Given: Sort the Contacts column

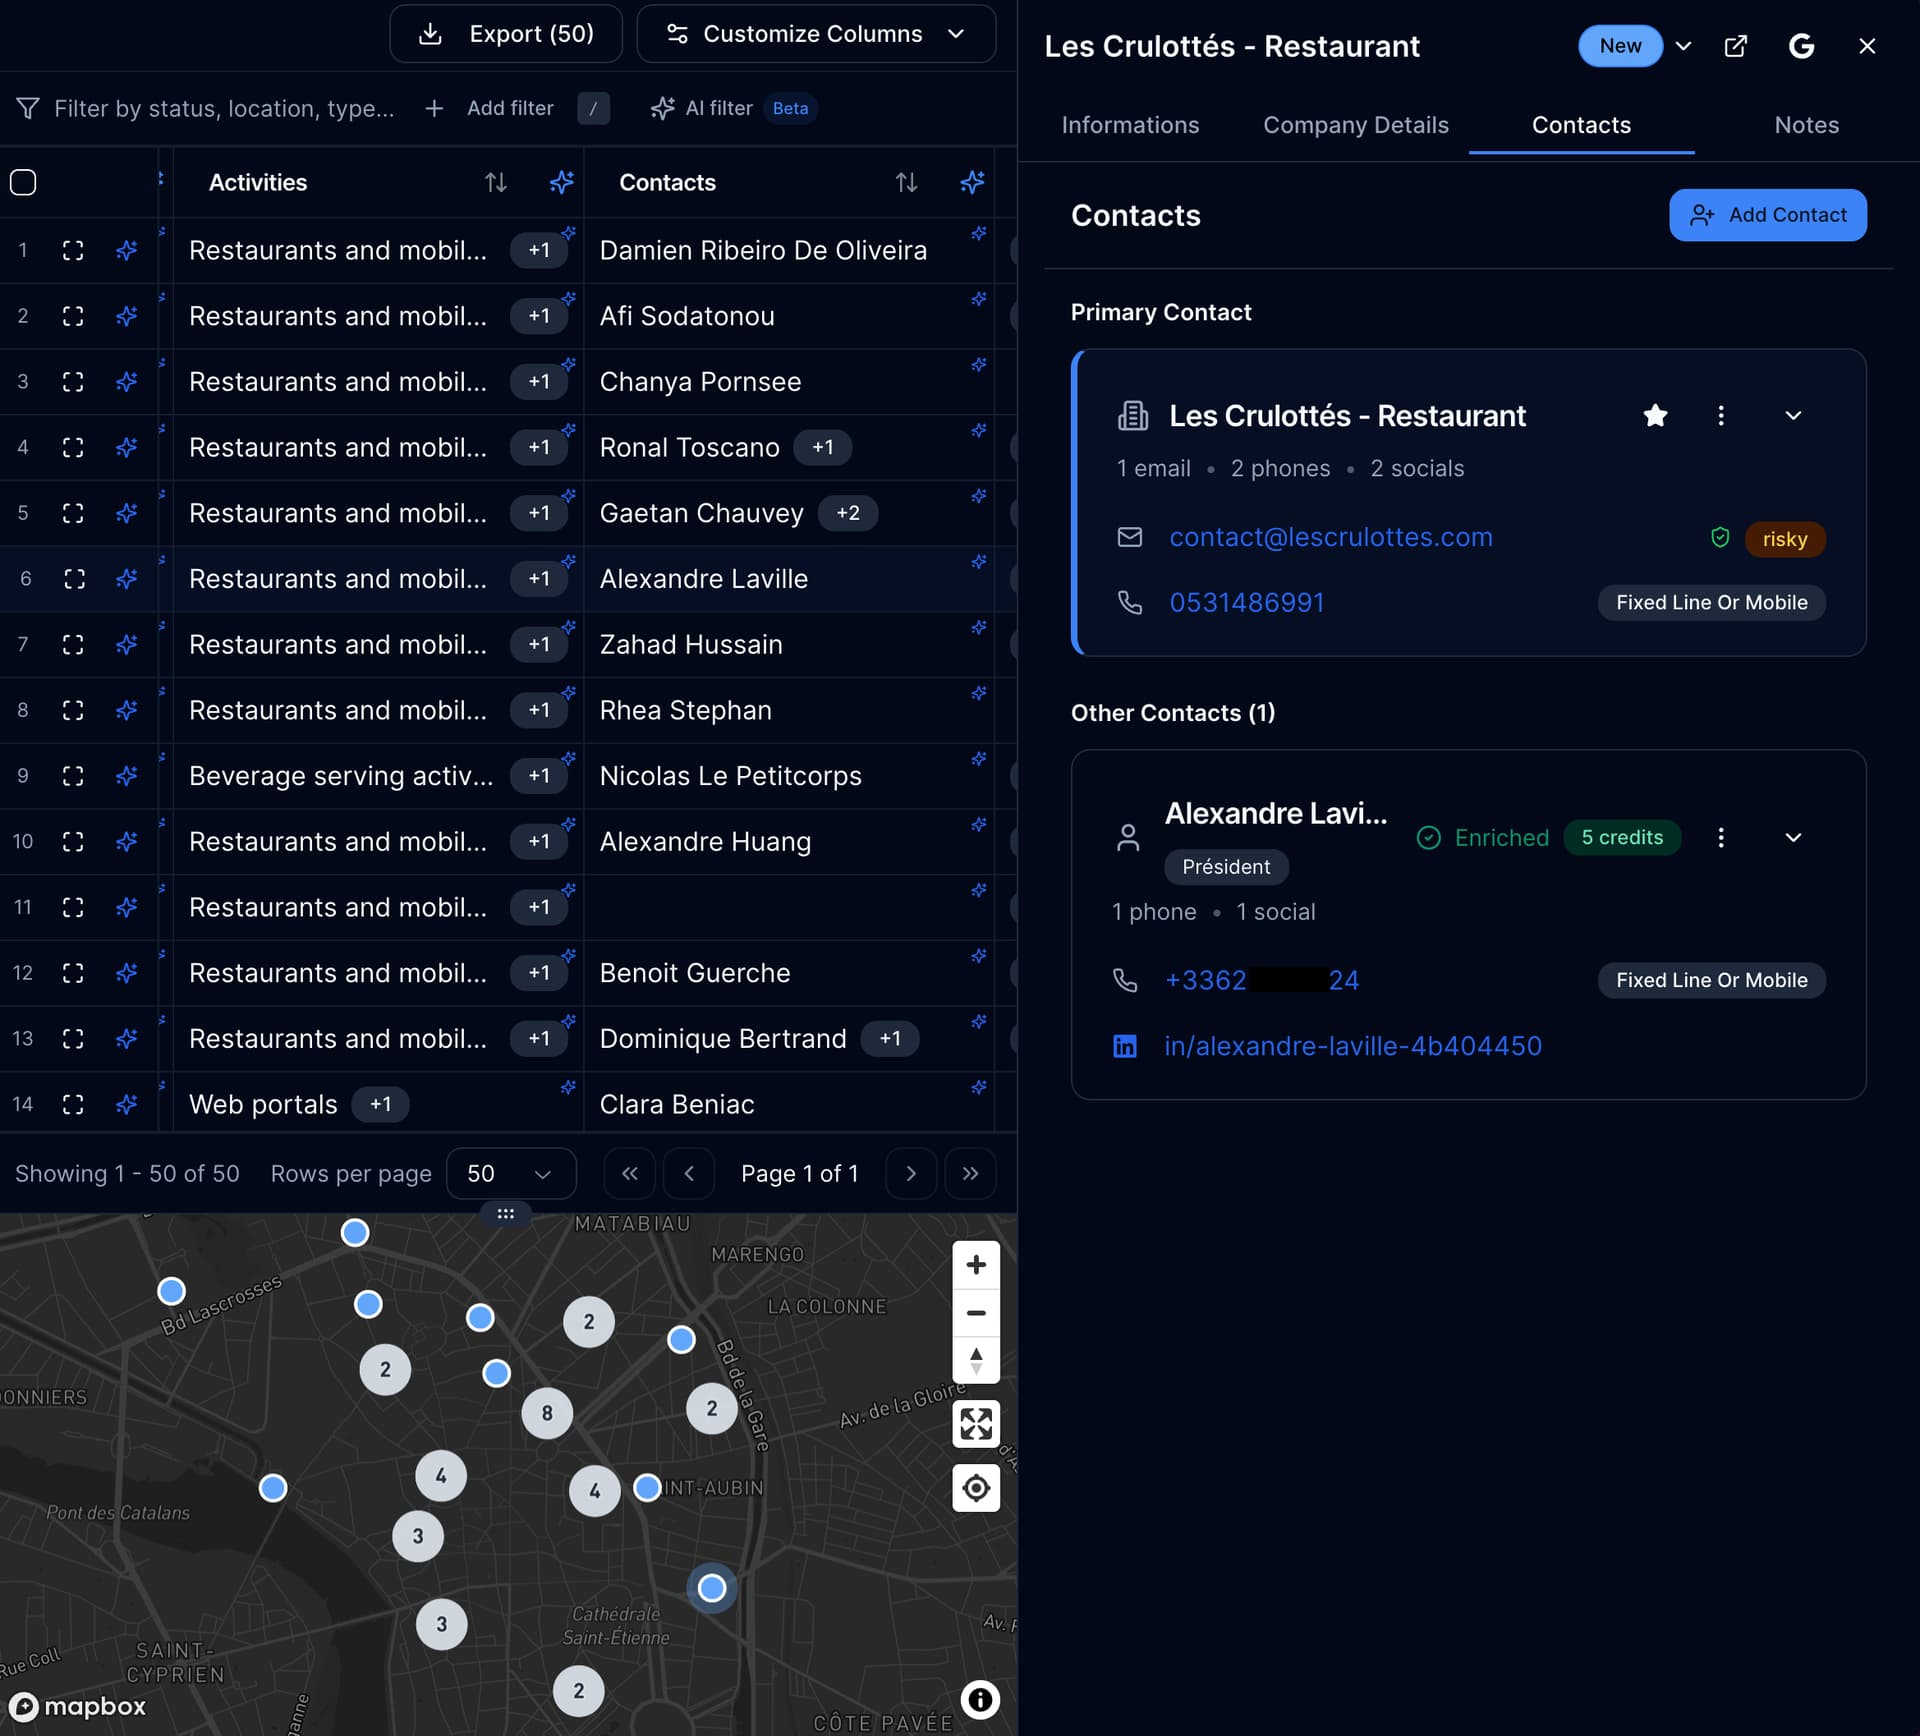Looking at the screenshot, I should coord(906,183).
